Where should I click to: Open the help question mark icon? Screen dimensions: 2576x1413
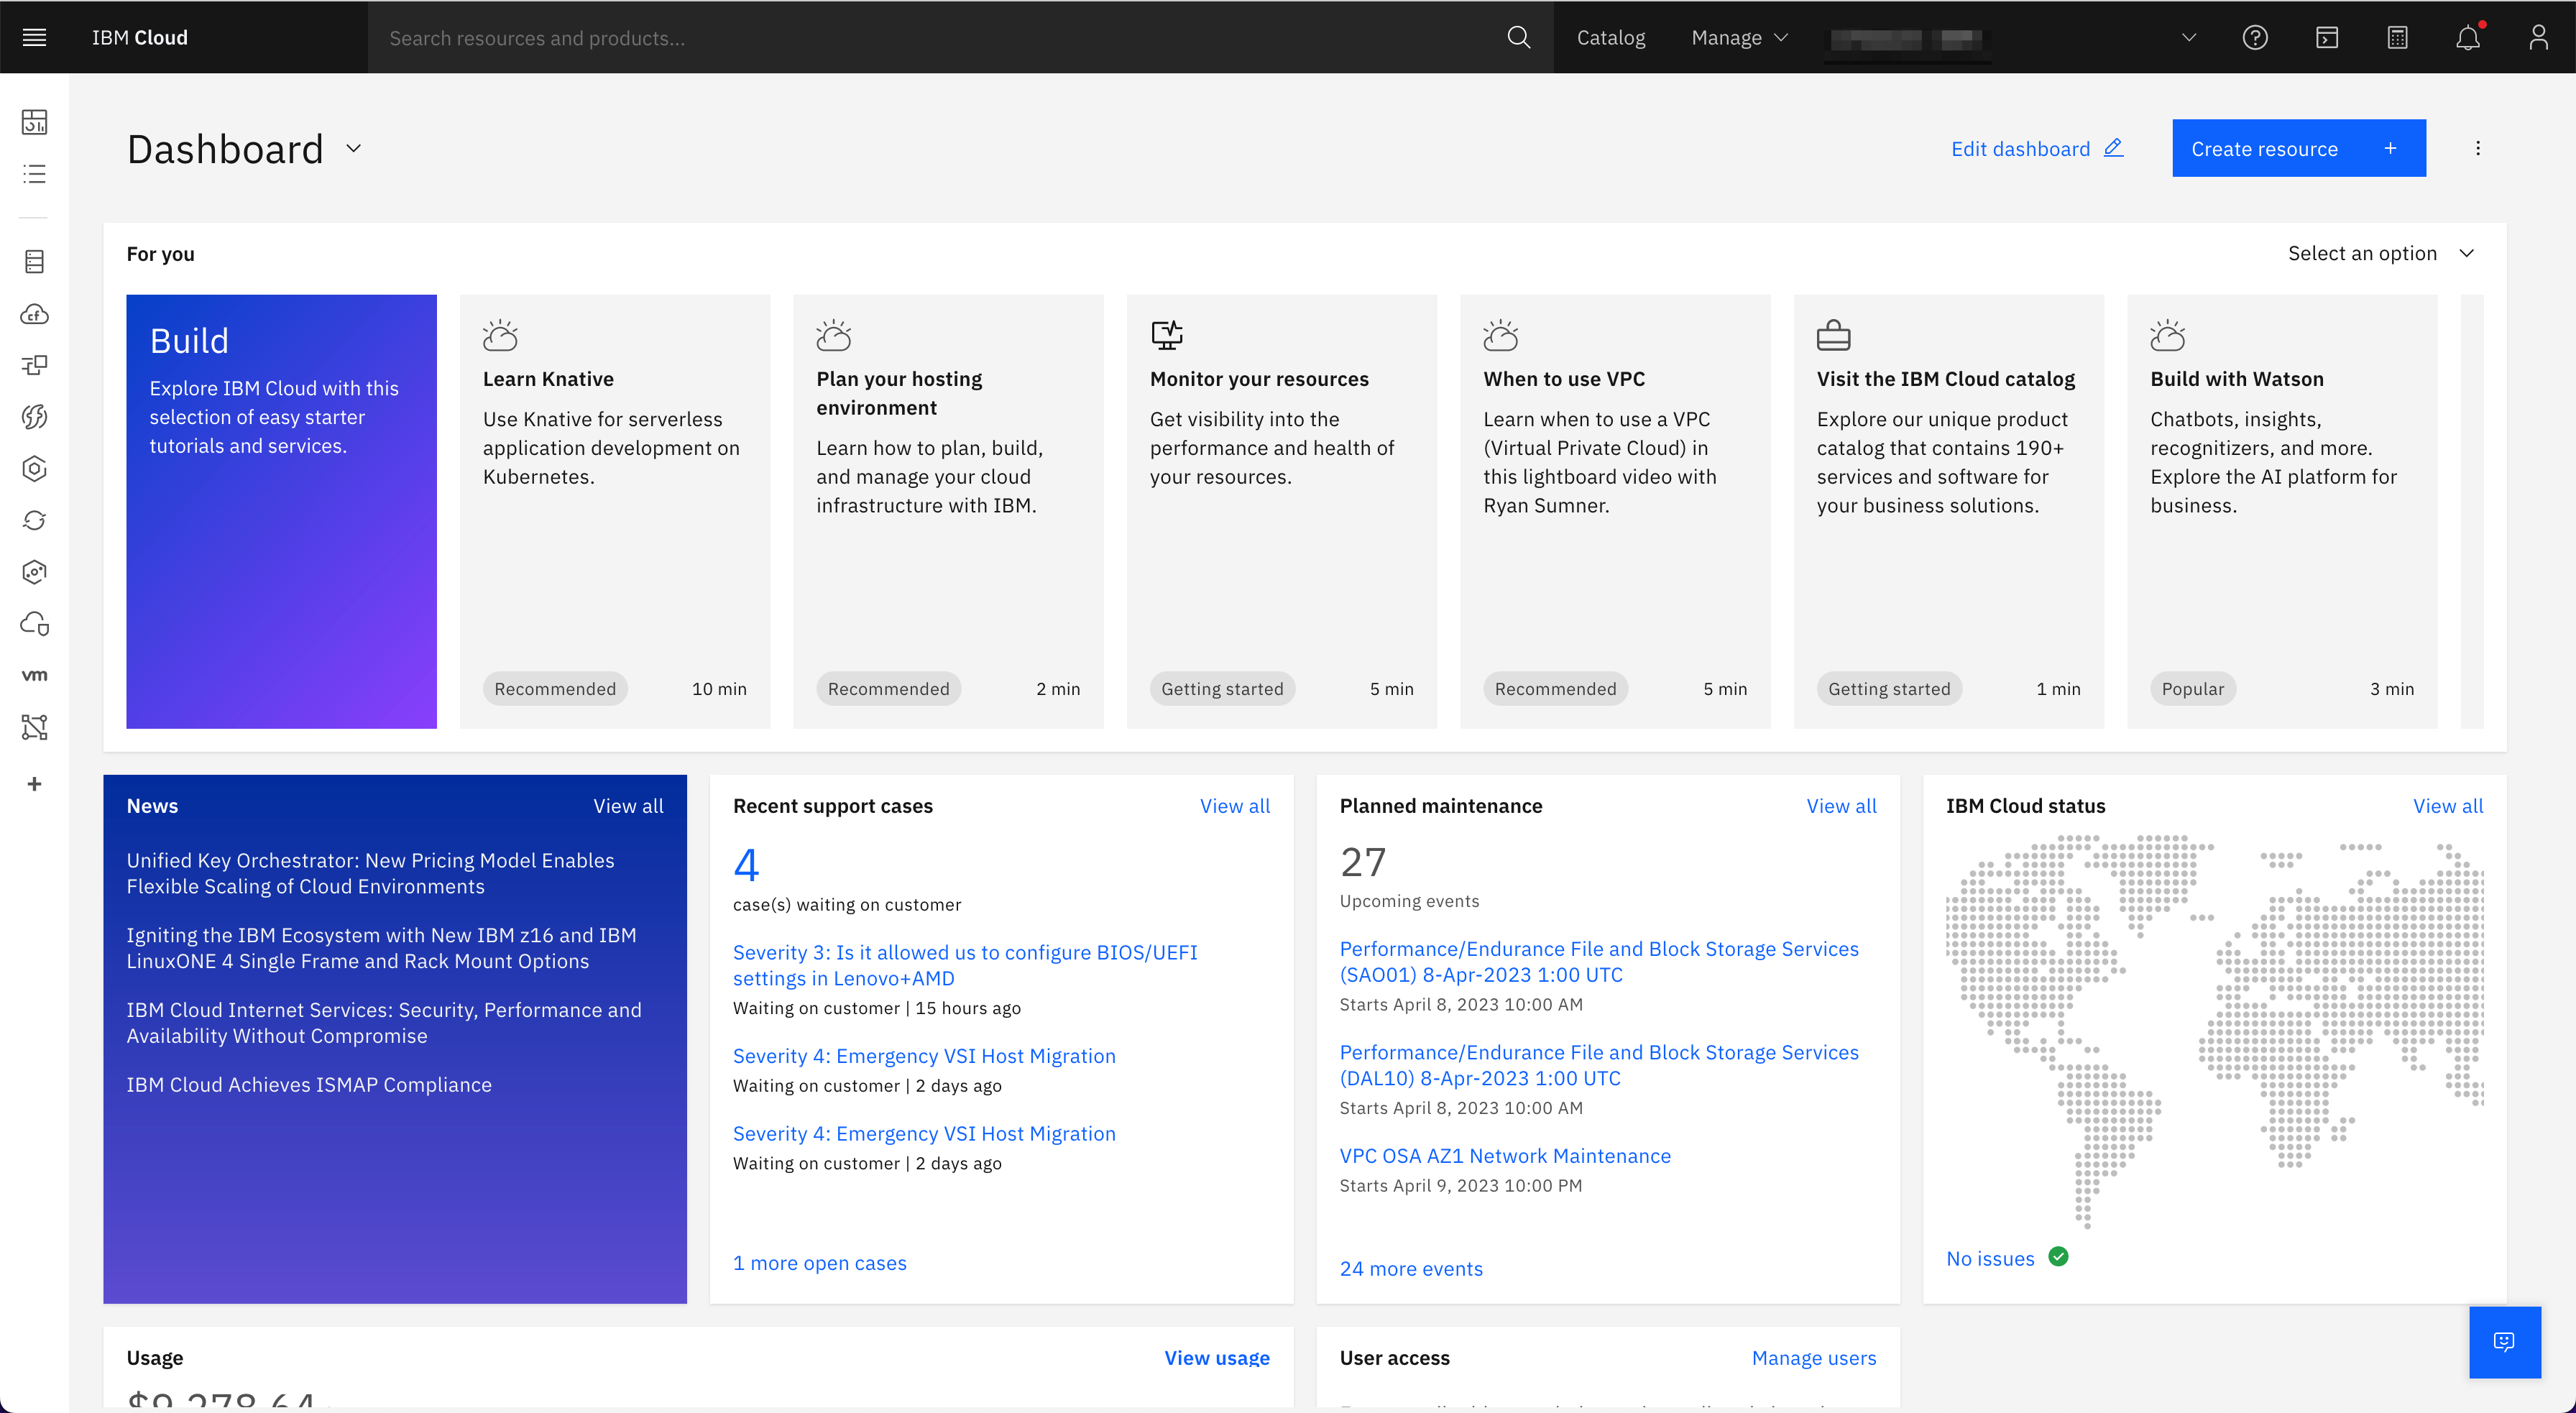click(x=2256, y=37)
